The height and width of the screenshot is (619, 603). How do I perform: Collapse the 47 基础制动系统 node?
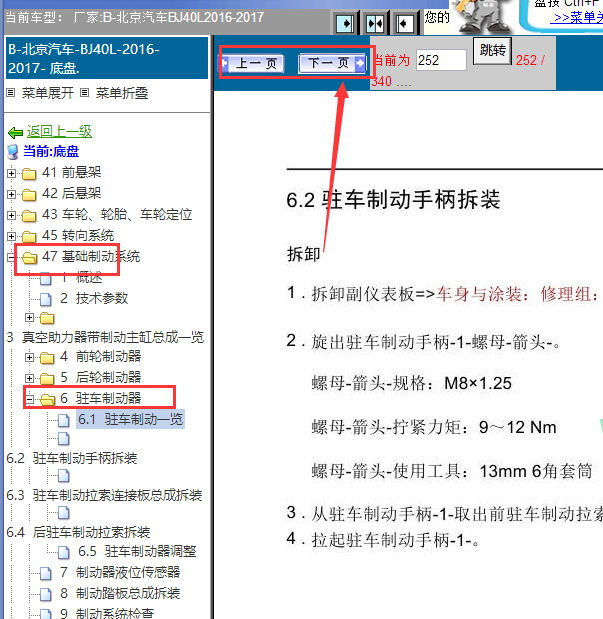(x=11, y=257)
